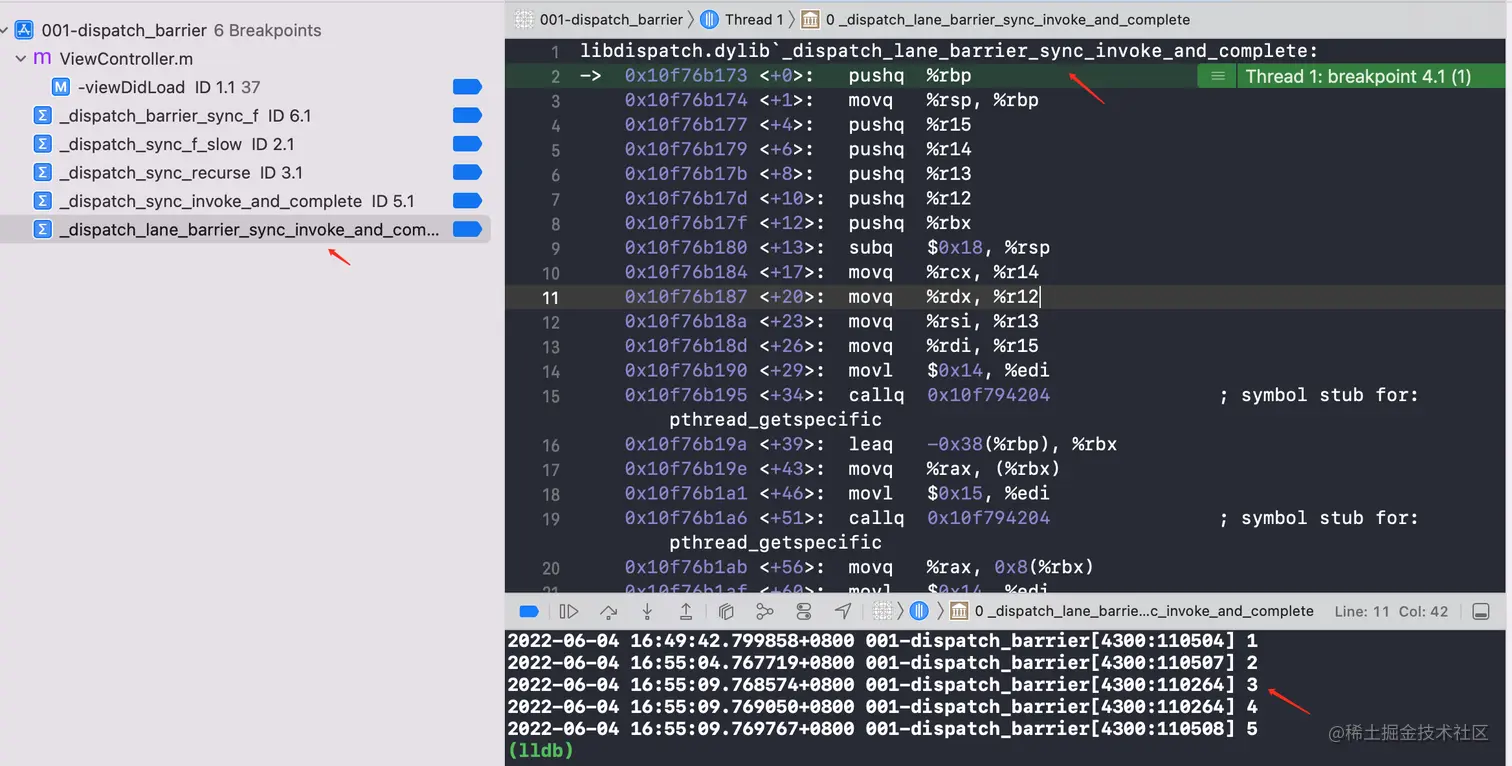The width and height of the screenshot is (1512, 766).
Task: Hide the debug console pane via corner button
Action: tap(1482, 611)
